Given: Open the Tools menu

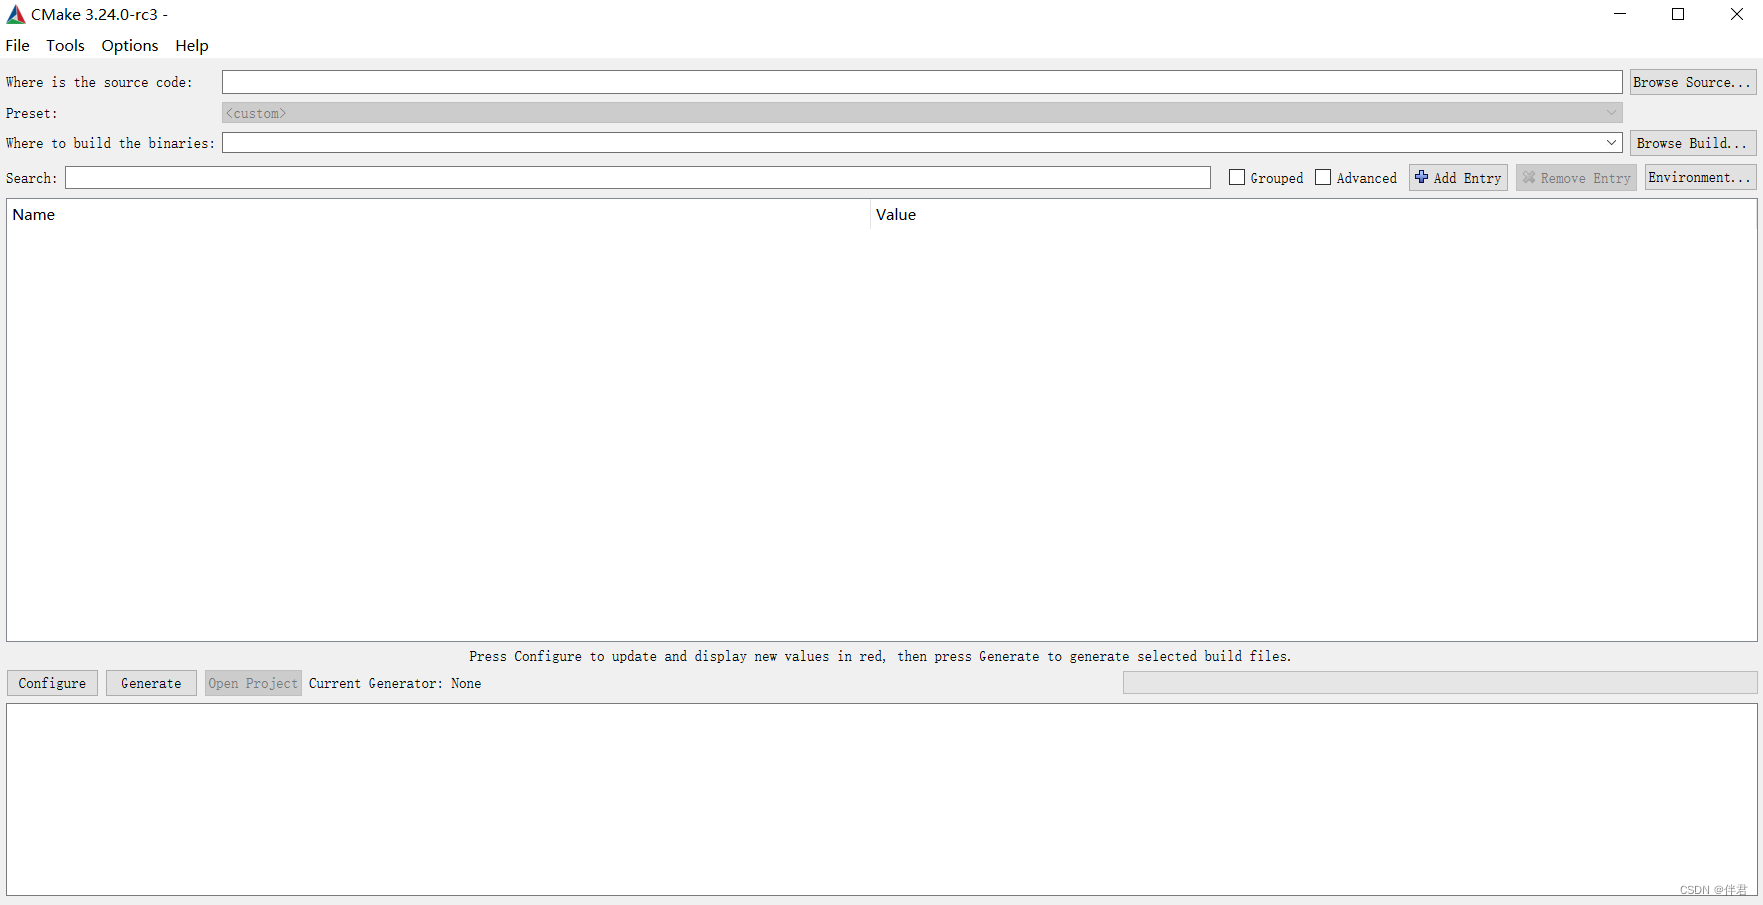Looking at the screenshot, I should 65,46.
